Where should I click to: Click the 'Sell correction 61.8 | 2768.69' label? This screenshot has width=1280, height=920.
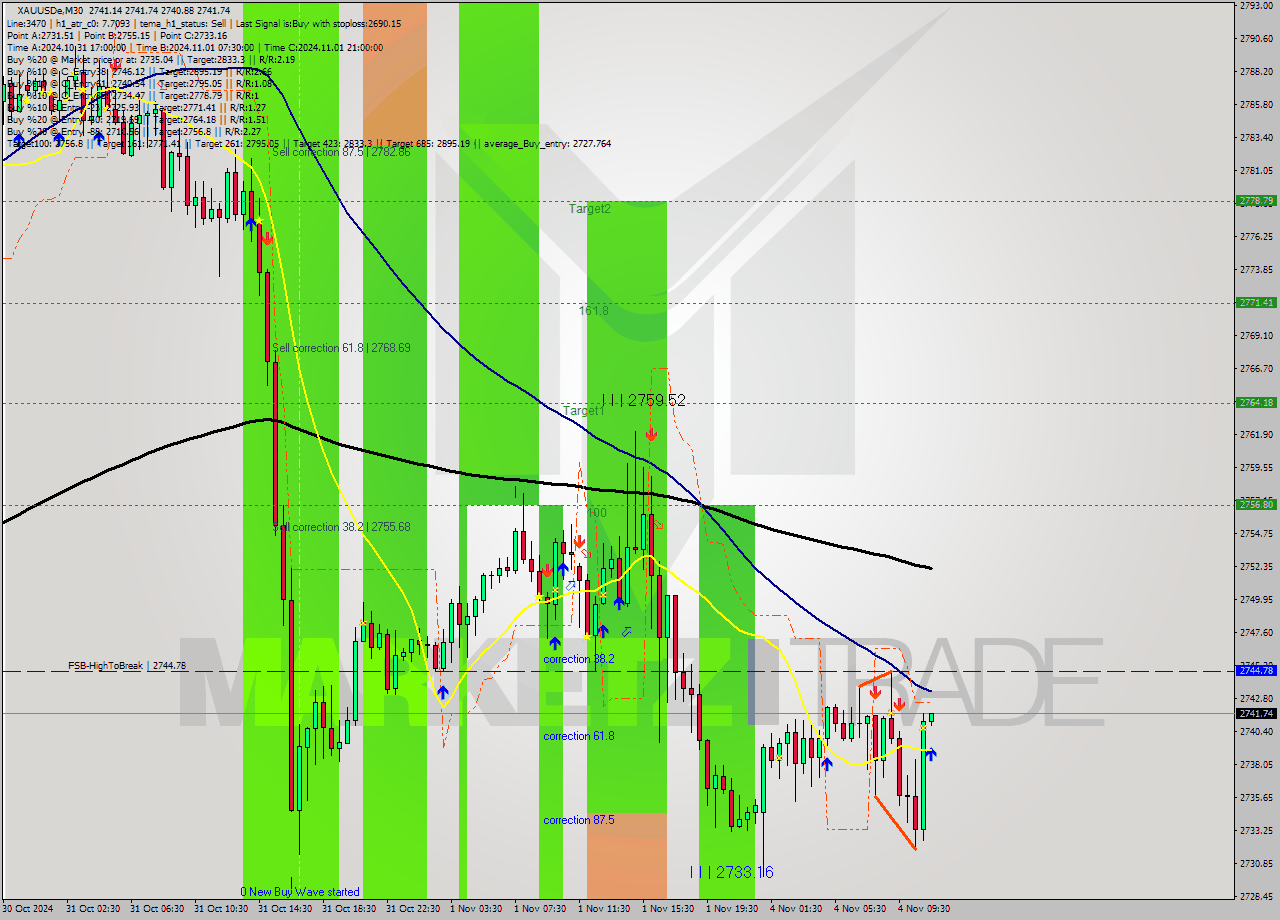[x=341, y=348]
